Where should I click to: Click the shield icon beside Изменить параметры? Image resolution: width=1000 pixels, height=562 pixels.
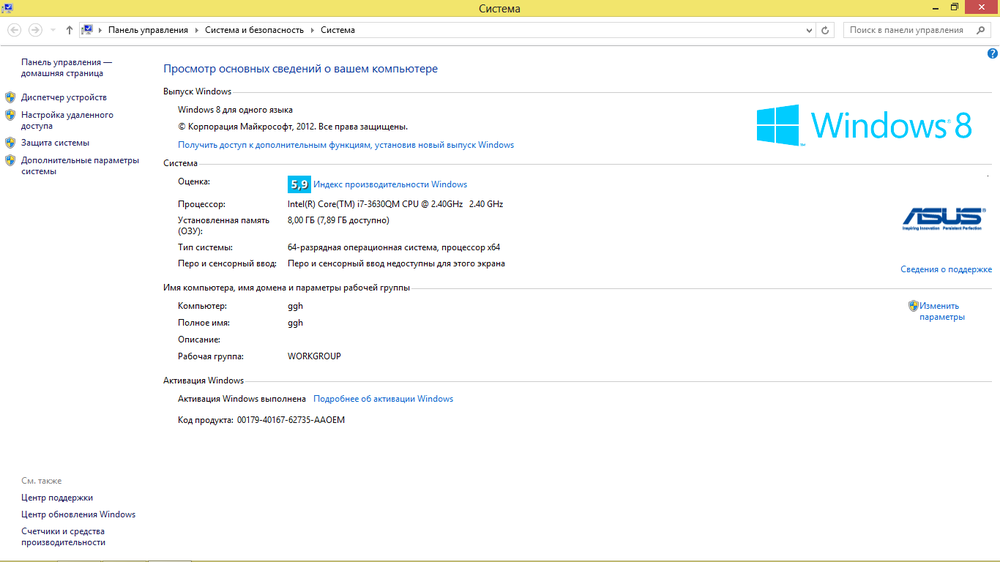click(913, 306)
